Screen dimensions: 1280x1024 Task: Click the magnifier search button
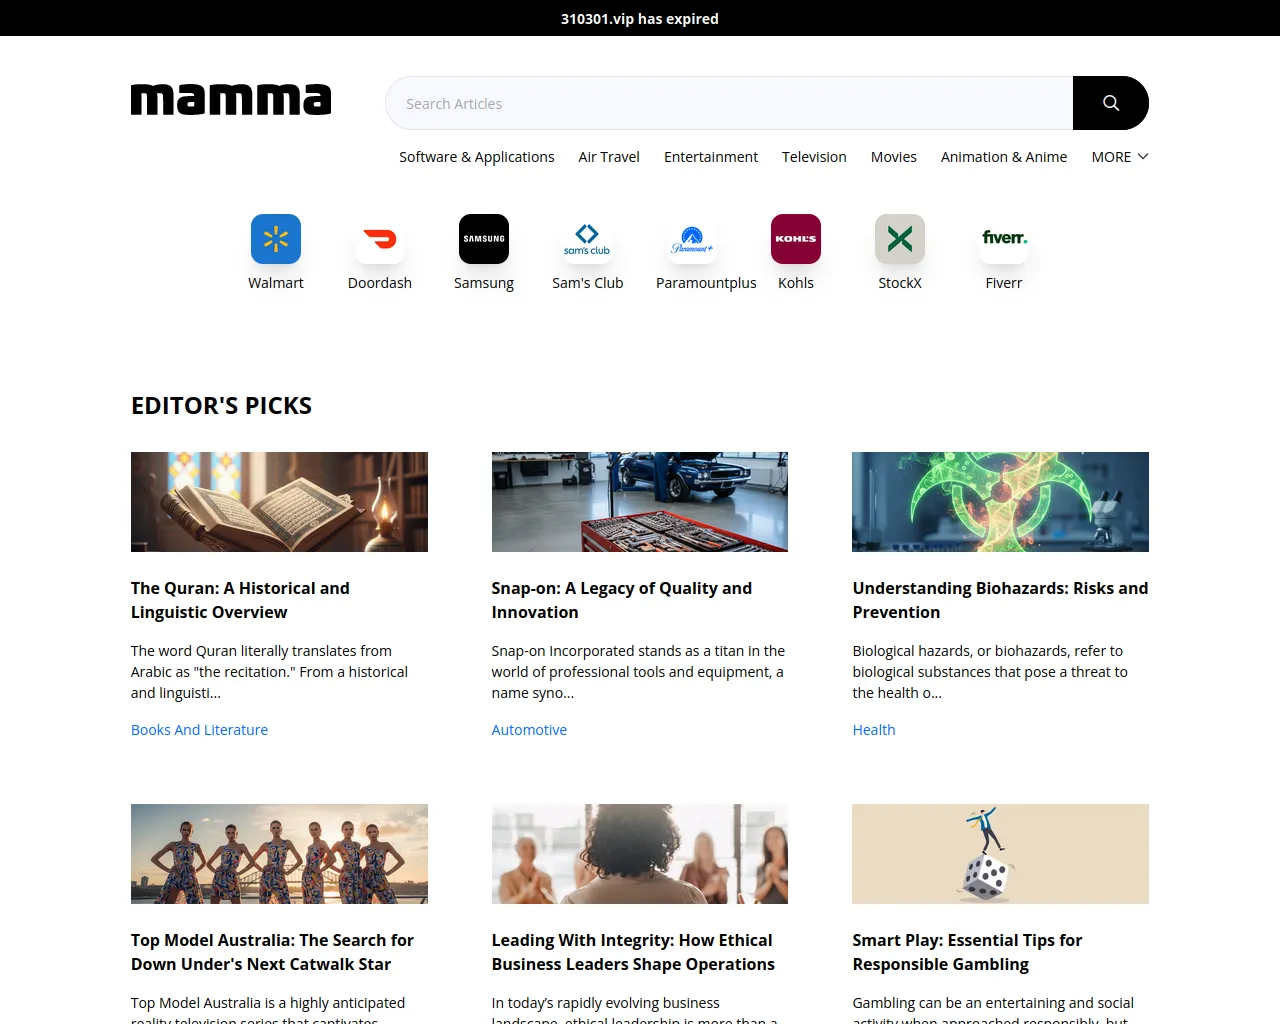click(x=1111, y=103)
